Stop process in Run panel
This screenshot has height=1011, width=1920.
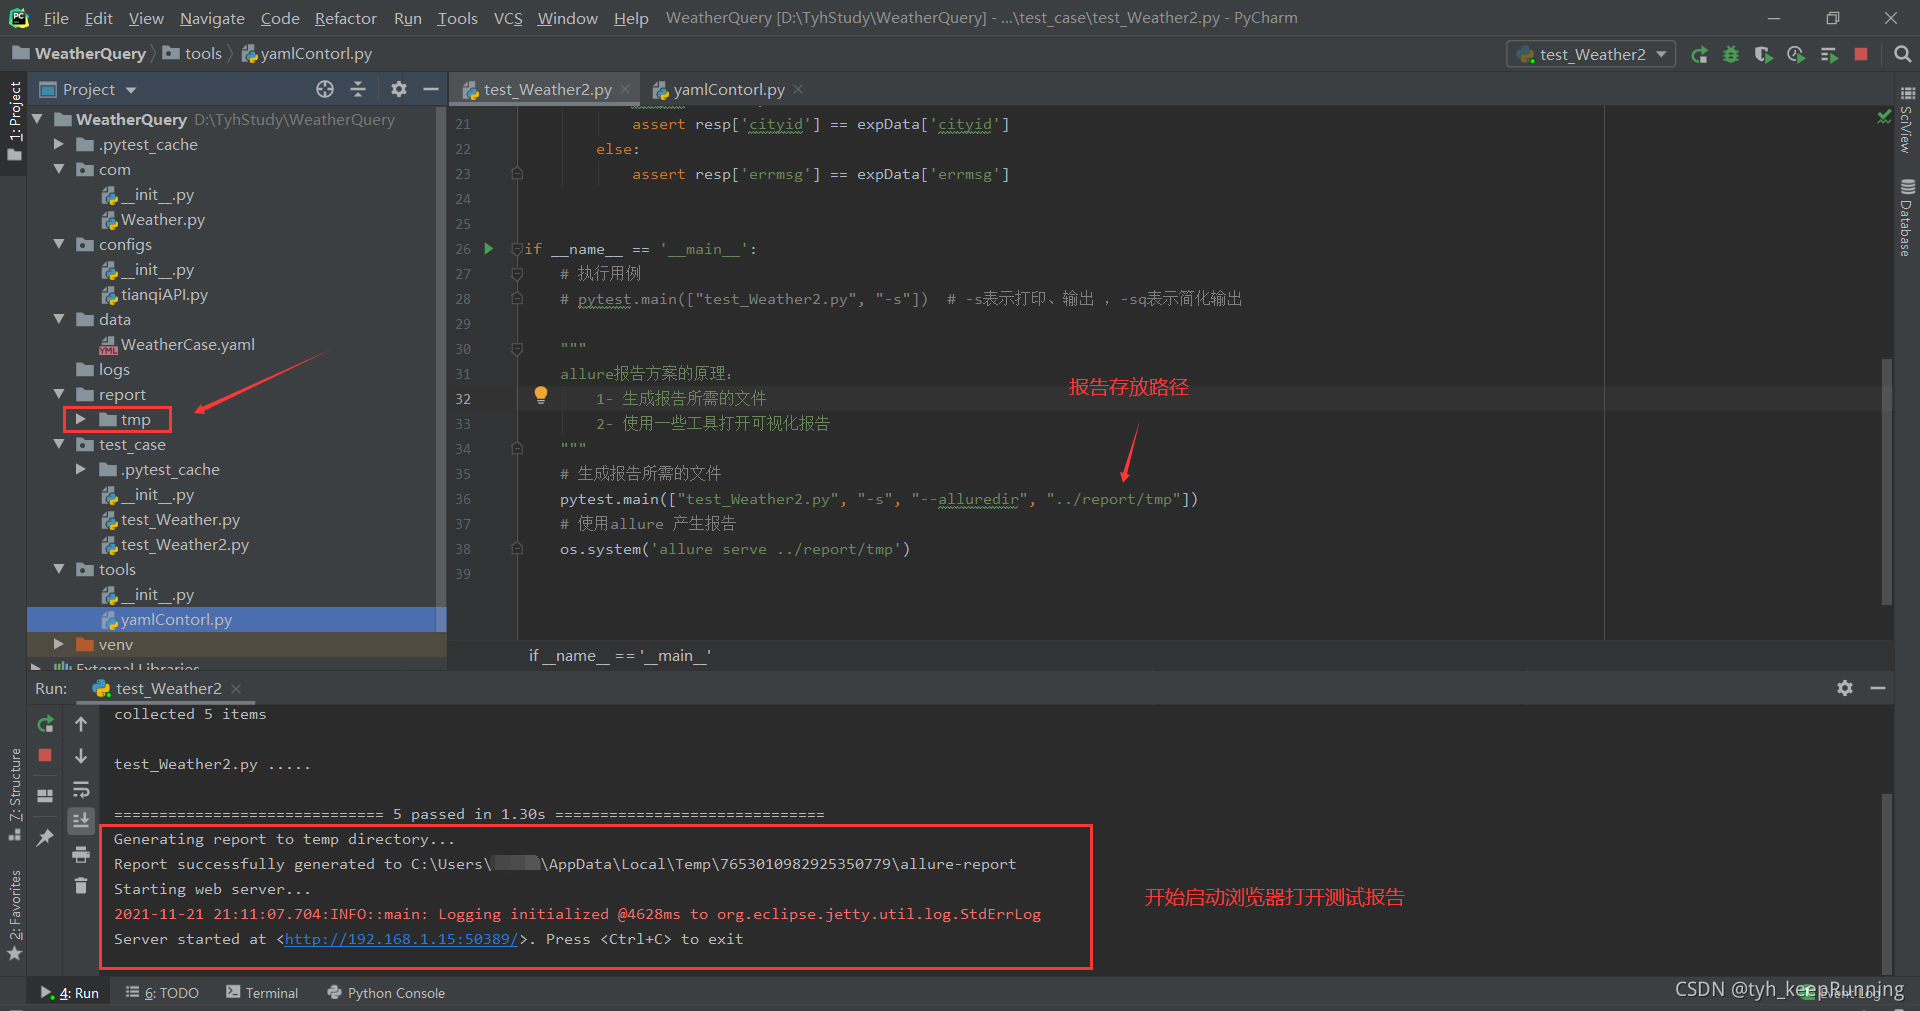click(x=45, y=755)
